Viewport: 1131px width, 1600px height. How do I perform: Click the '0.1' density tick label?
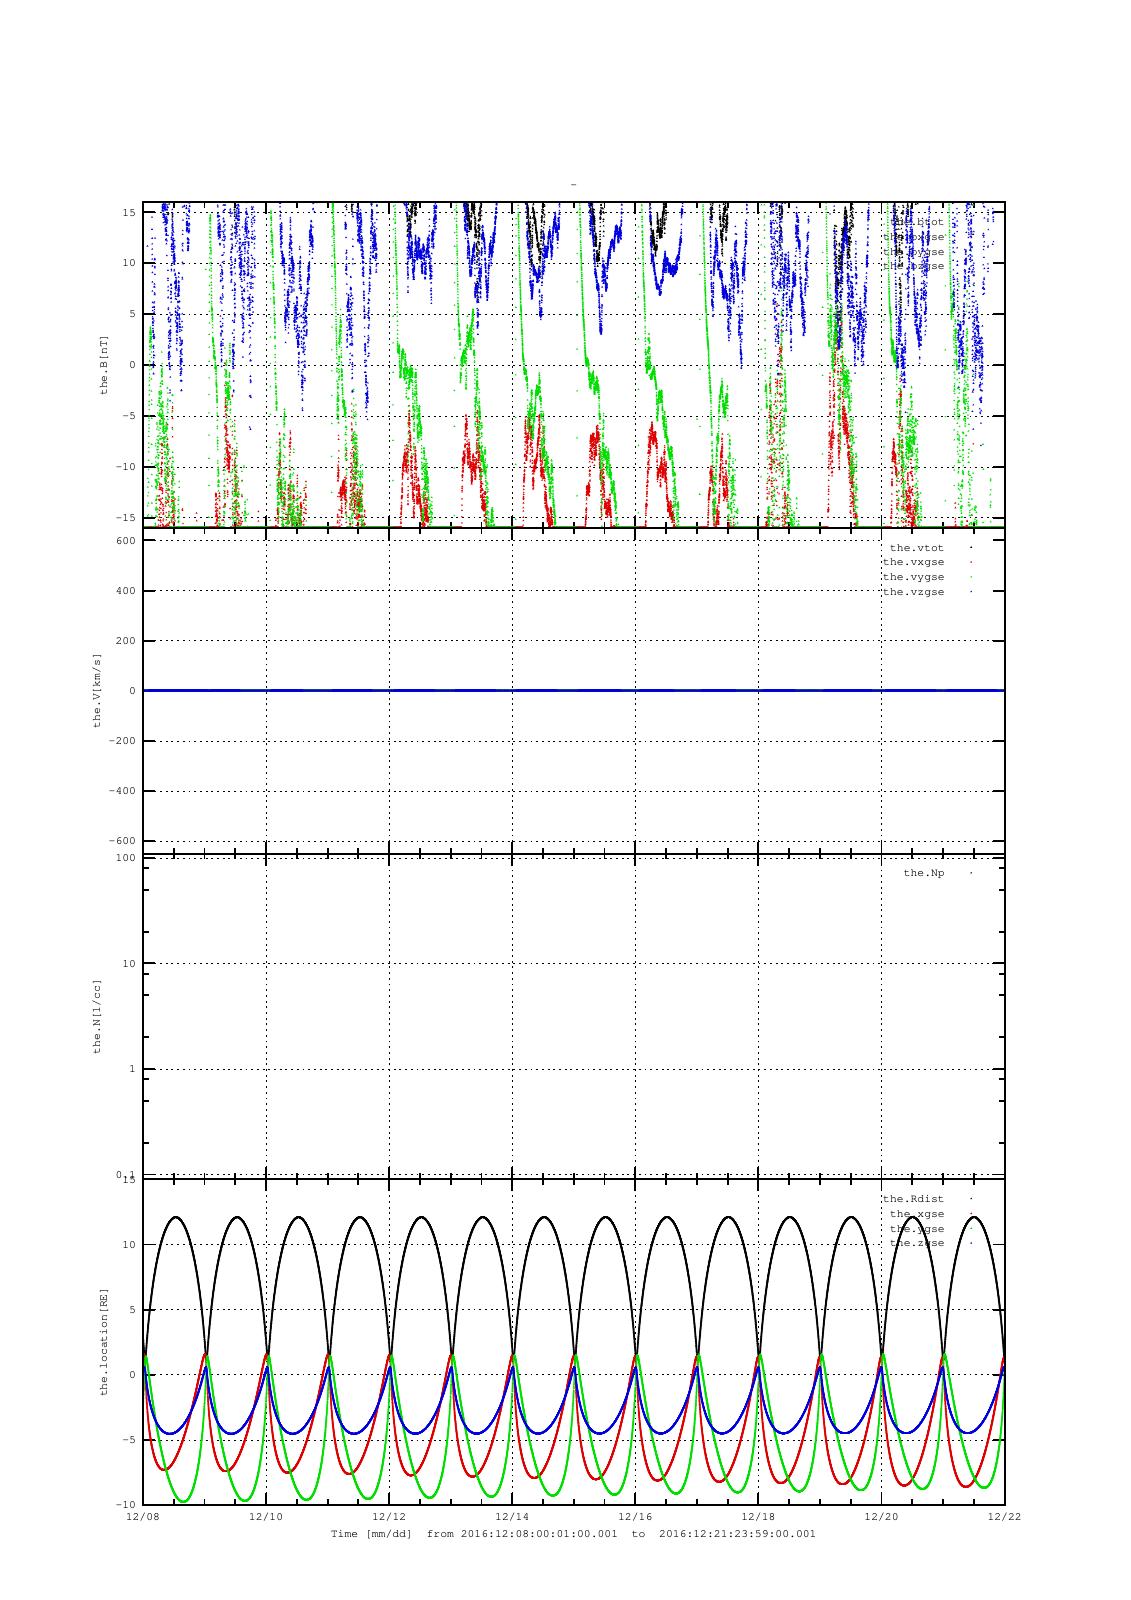(126, 1174)
